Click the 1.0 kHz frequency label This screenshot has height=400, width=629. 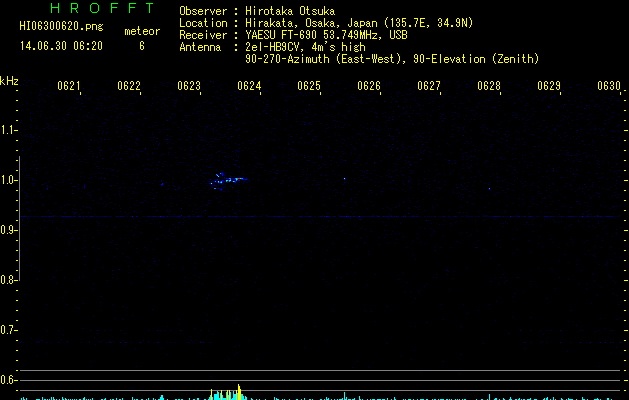coord(8,180)
